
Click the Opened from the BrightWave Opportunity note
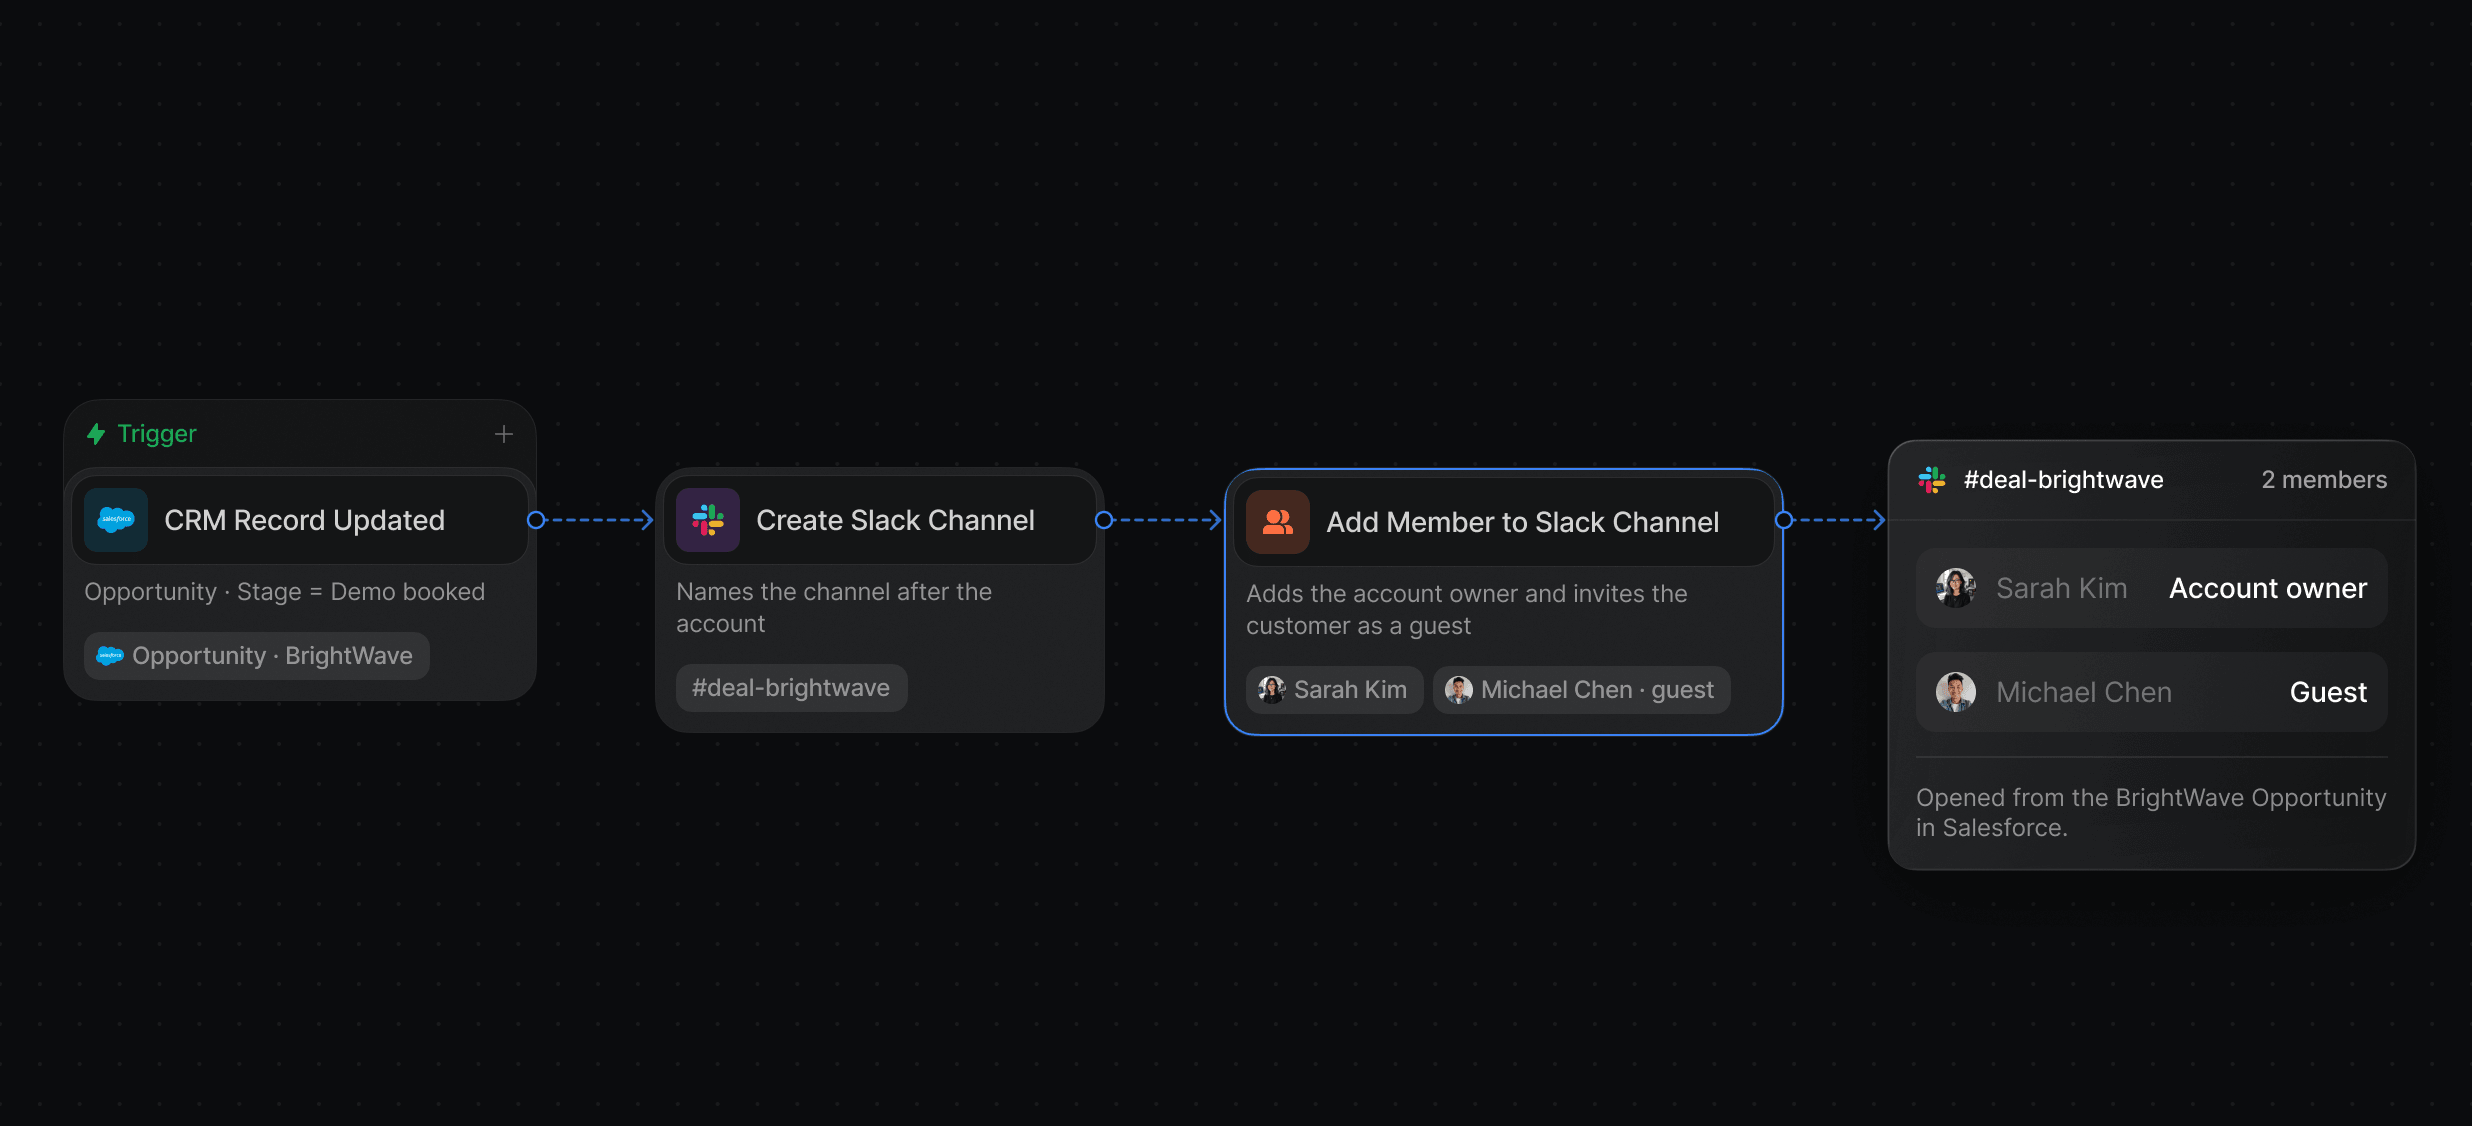click(x=2151, y=812)
